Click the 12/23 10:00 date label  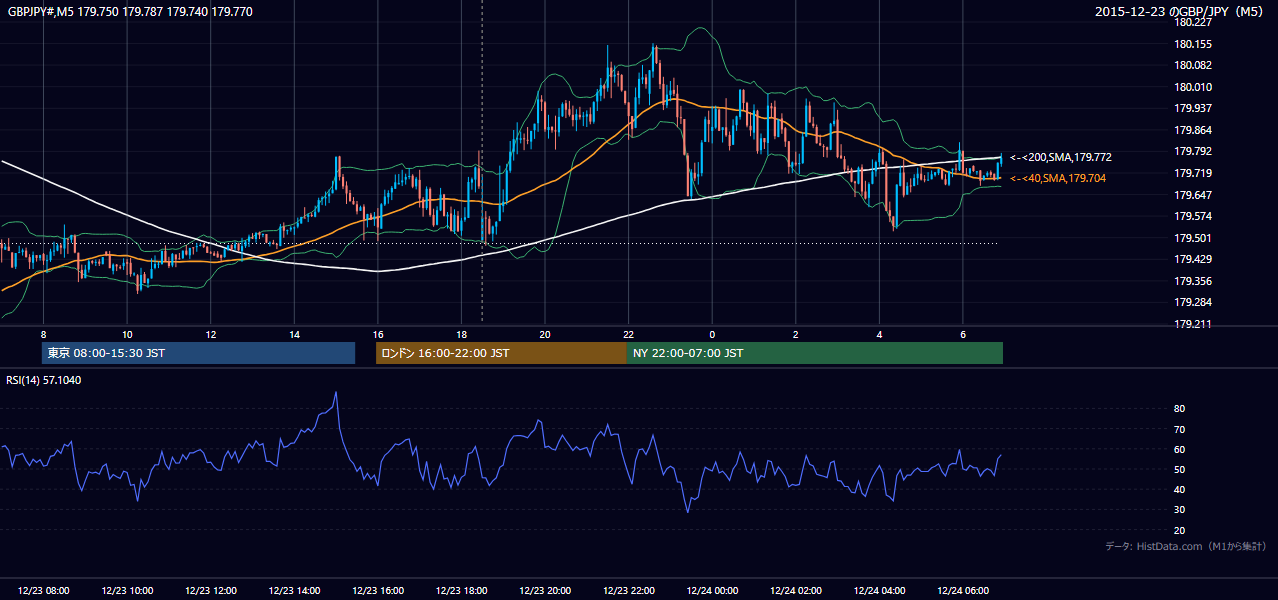coord(127,591)
